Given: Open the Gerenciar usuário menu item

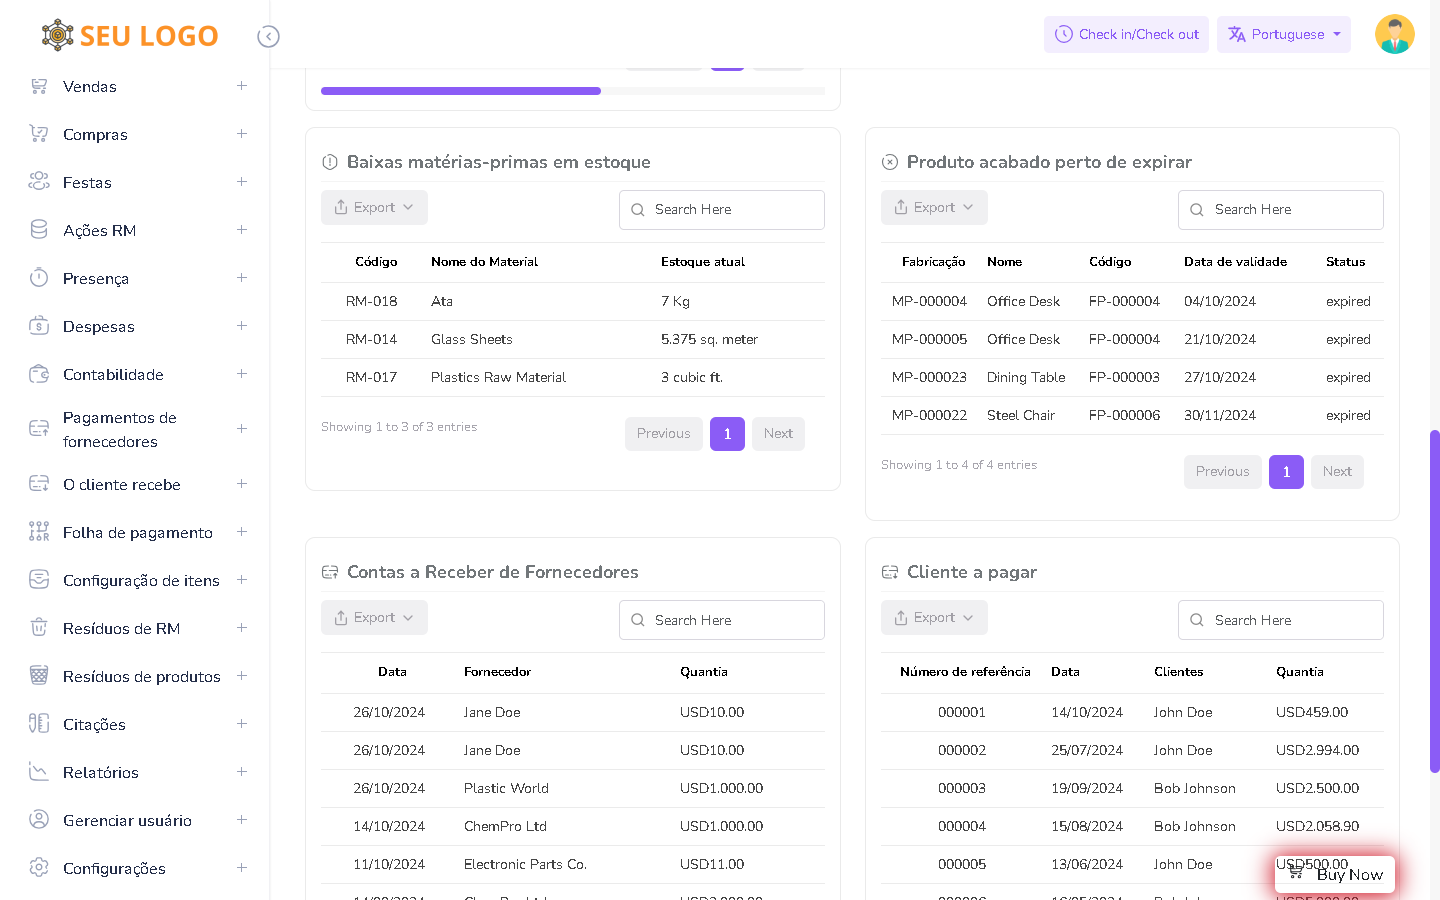Looking at the screenshot, I should (127, 820).
